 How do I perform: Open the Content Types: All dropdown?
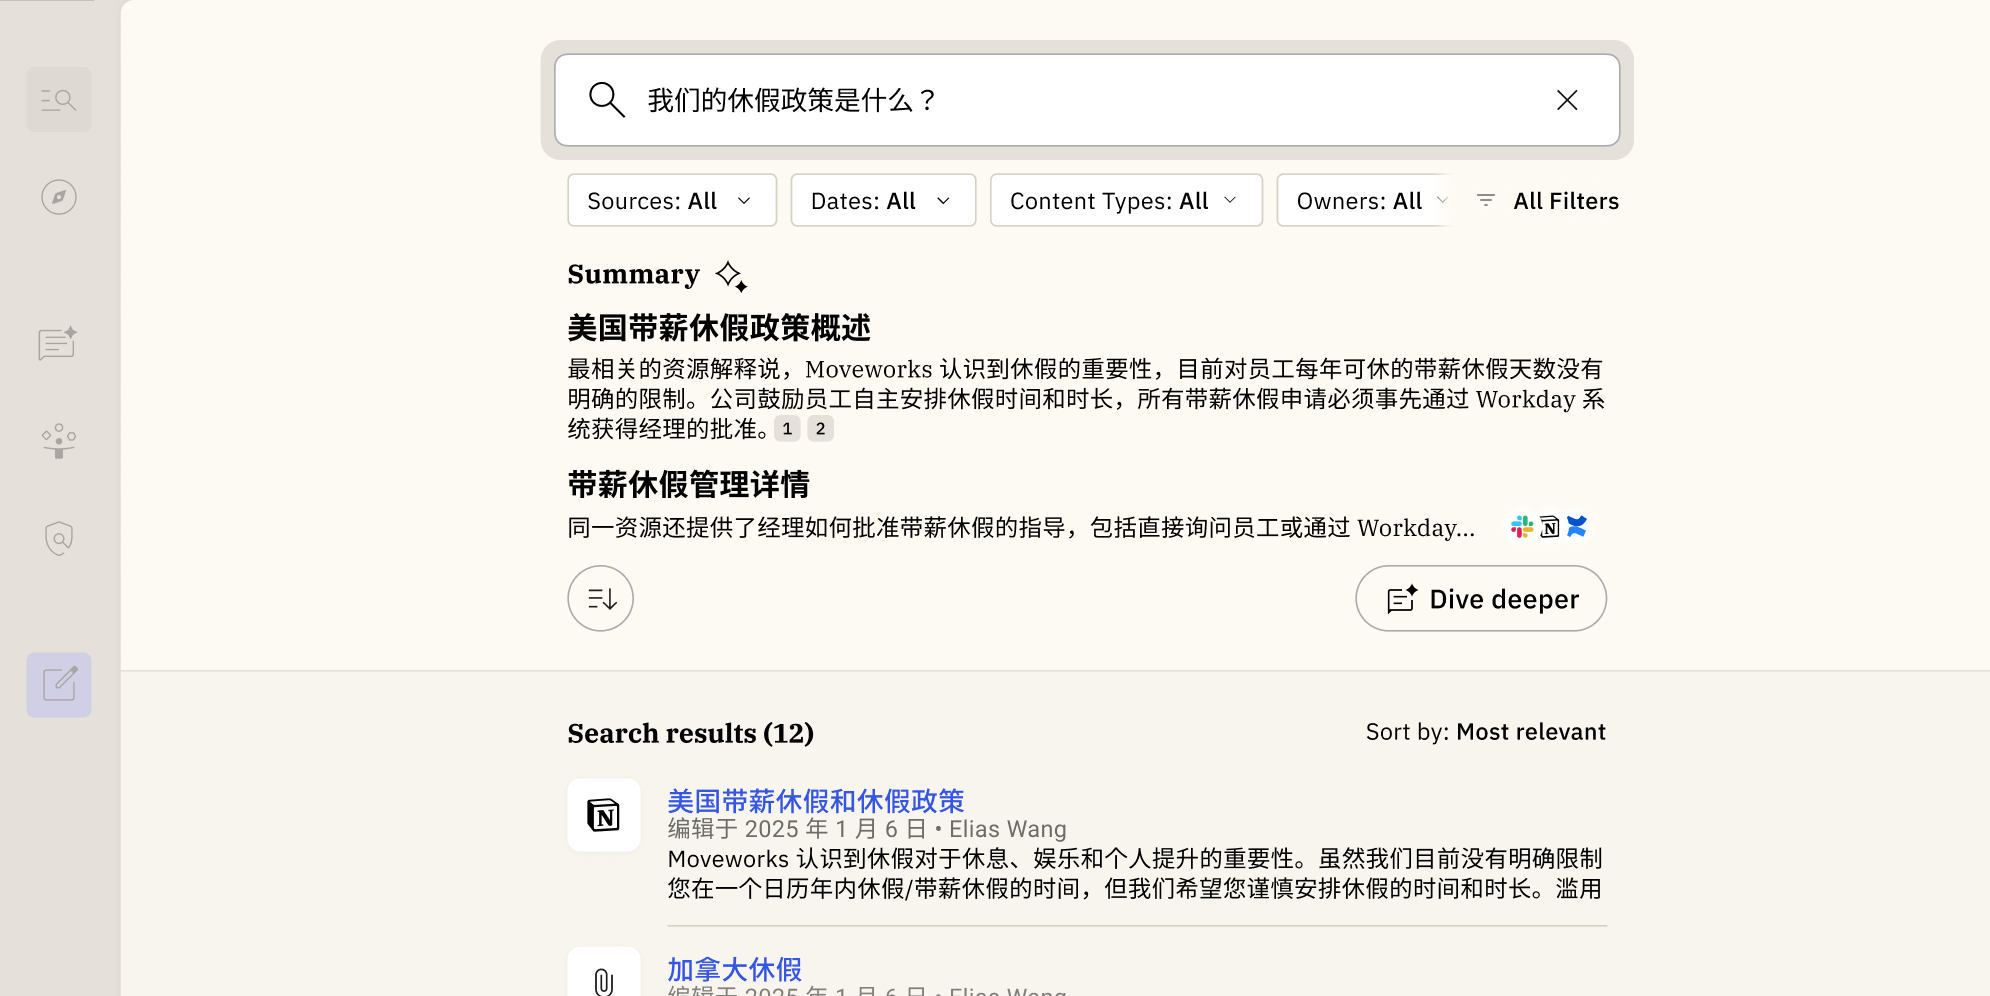(x=1125, y=201)
